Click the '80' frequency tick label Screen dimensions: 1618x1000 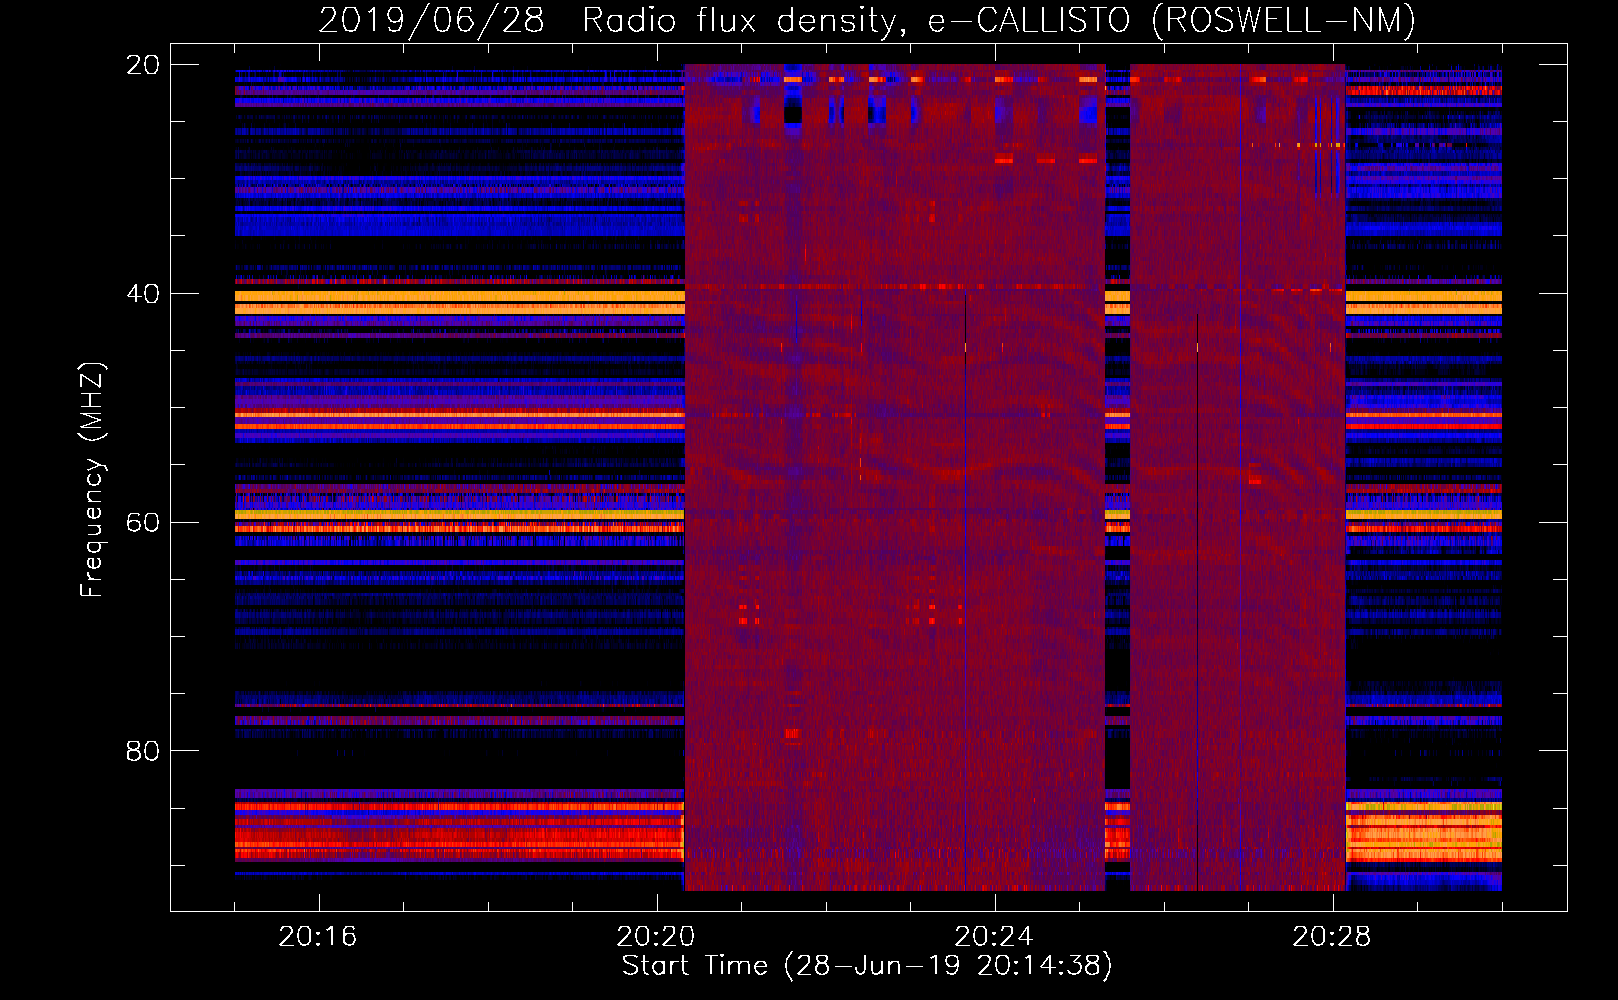point(142,751)
